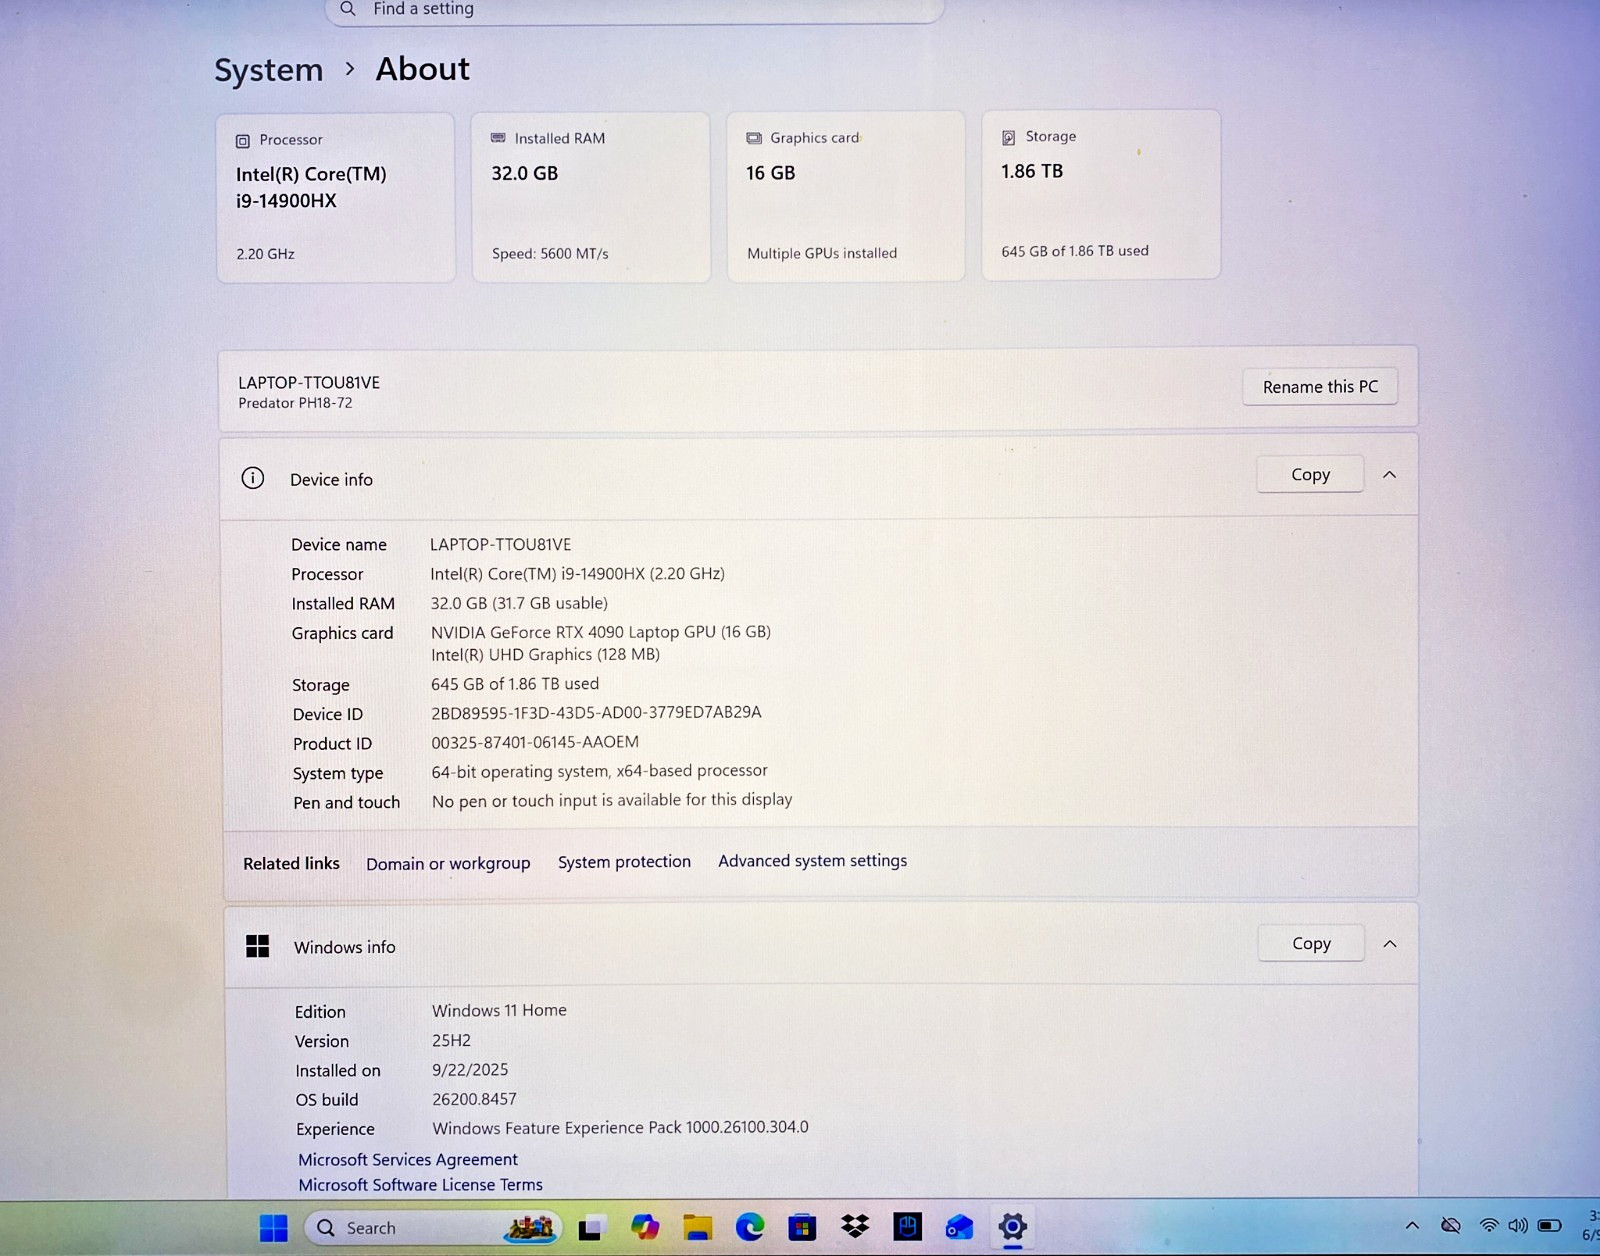Select the Installed RAM summary card
This screenshot has width=1600, height=1256.
tap(591, 197)
